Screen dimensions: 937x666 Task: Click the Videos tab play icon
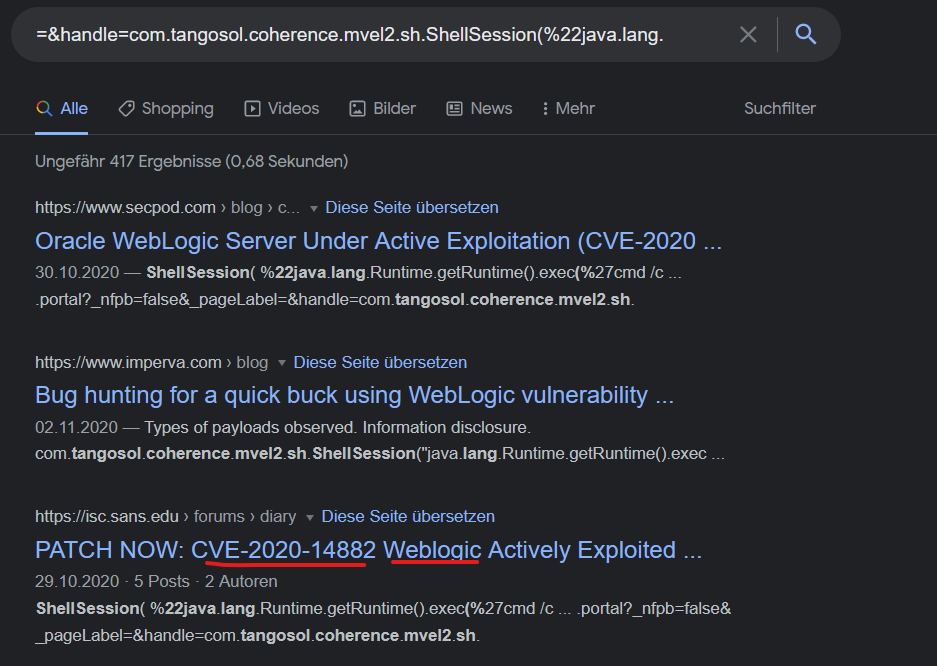click(x=252, y=108)
